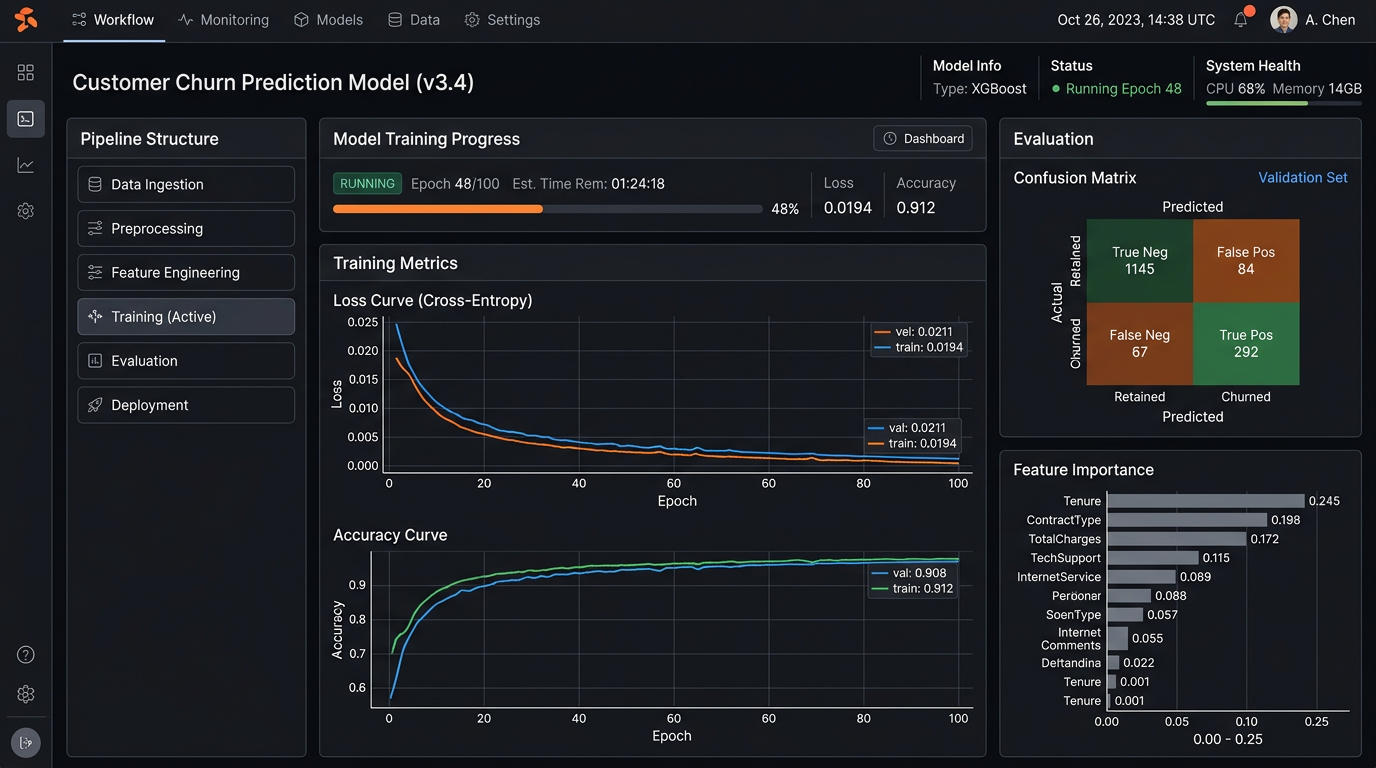
Task: Open the grid dashboard icon in sidebar
Action: pyautogui.click(x=26, y=72)
